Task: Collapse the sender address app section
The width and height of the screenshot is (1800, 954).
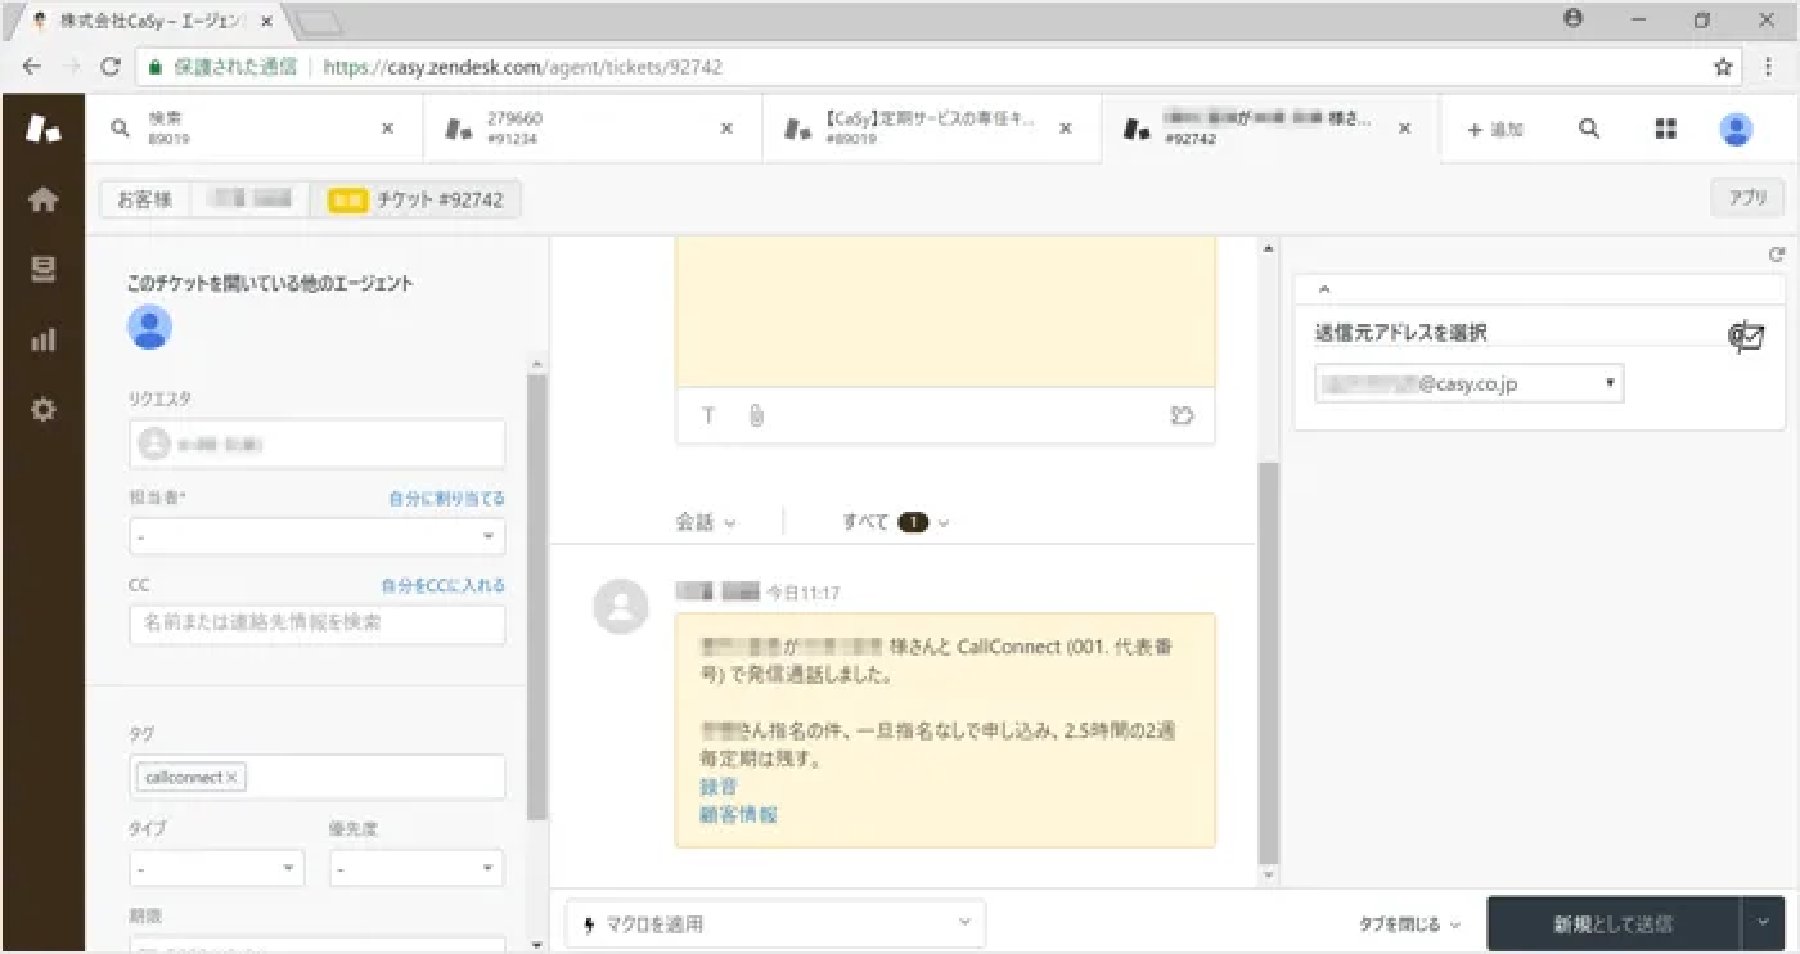Action: tap(1324, 289)
